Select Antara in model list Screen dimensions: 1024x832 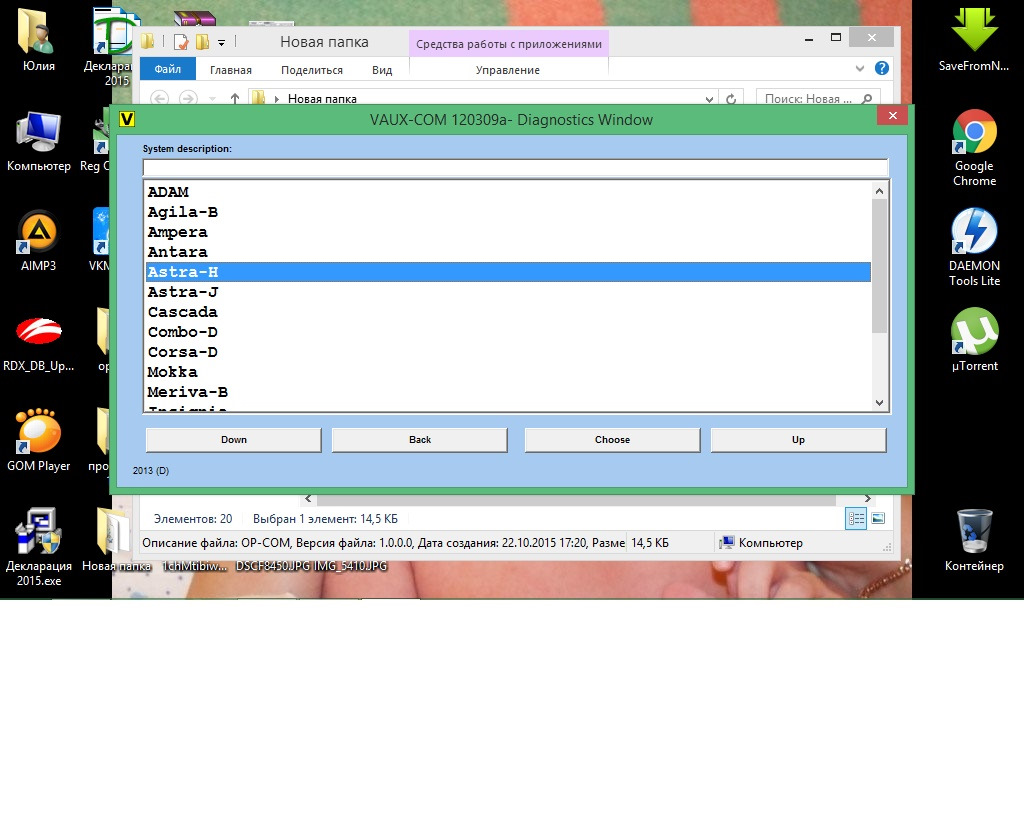point(508,252)
